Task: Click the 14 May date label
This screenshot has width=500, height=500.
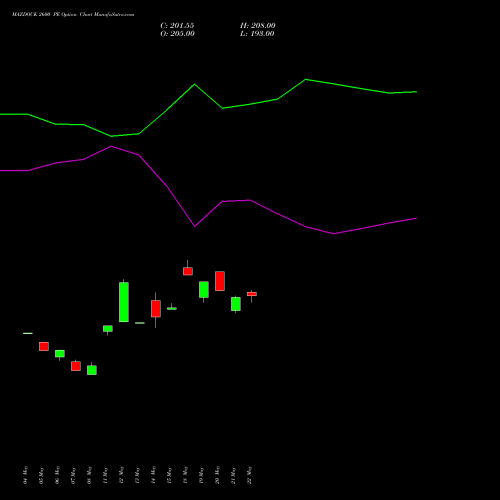Action: [x=154, y=475]
